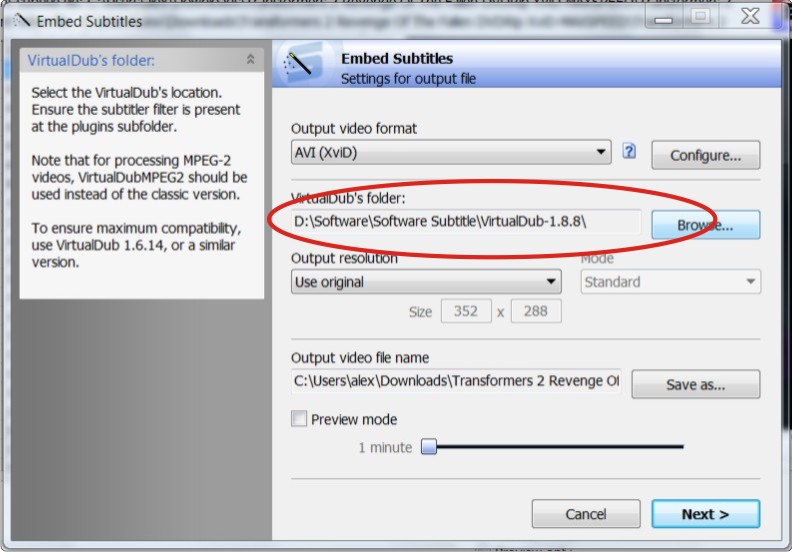Open the Output video format dropdown

(451, 153)
